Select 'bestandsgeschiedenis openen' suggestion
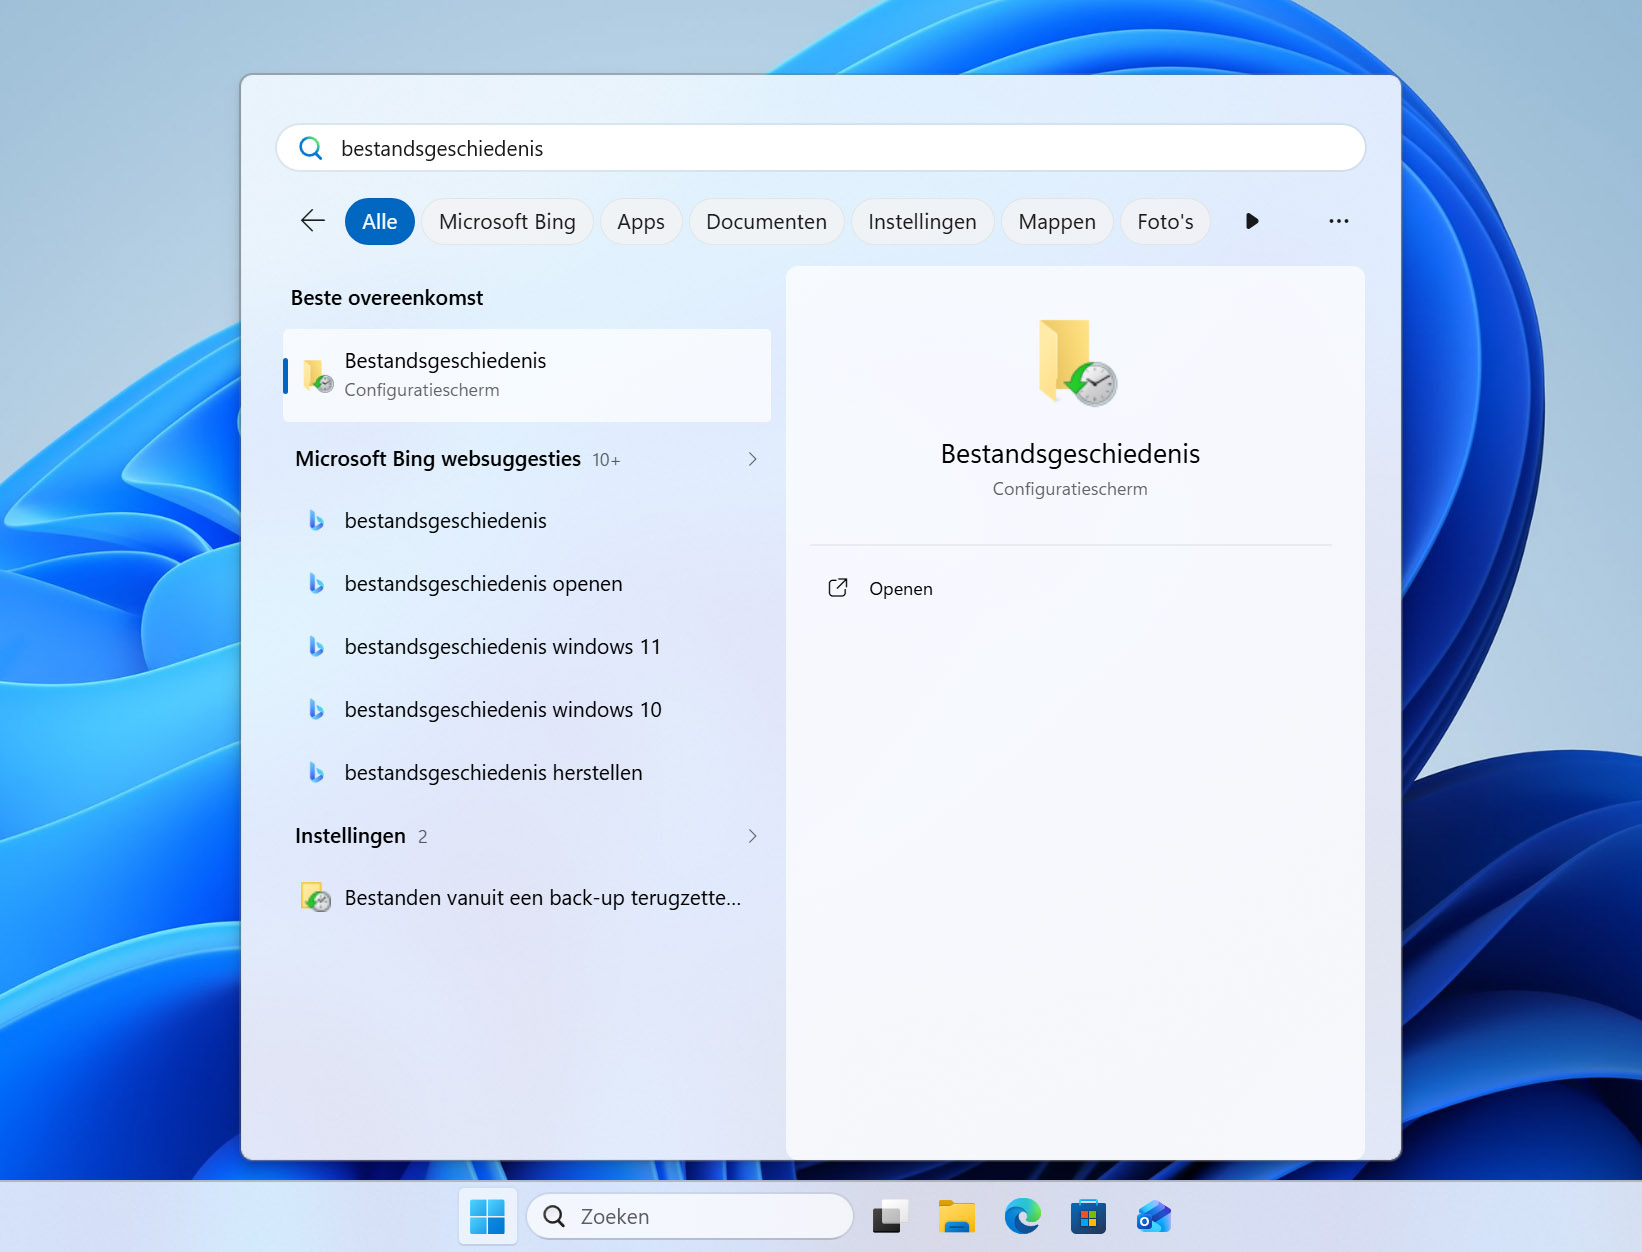This screenshot has height=1252, width=1642. [527, 584]
